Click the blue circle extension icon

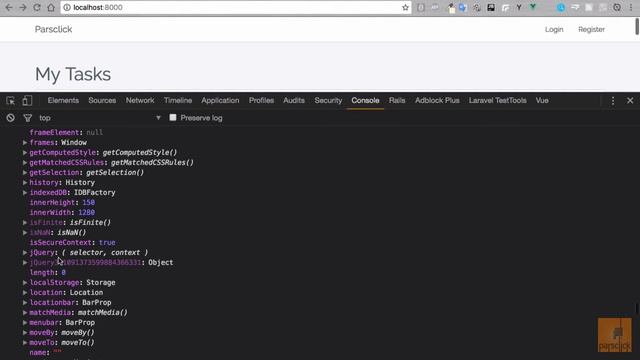(x=561, y=7)
